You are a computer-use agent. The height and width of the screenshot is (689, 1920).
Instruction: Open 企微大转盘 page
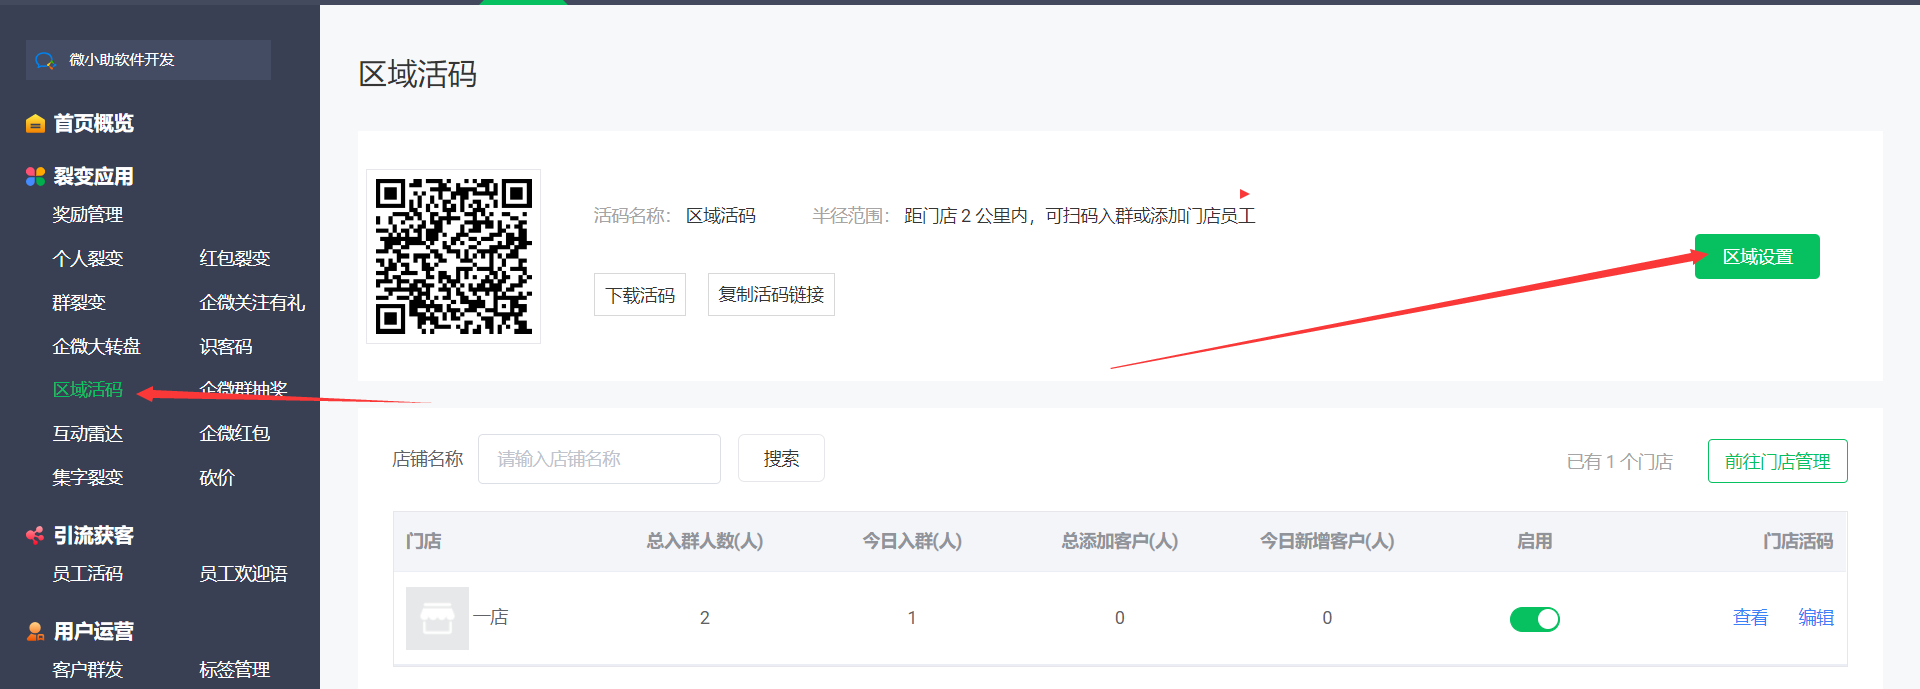point(97,347)
